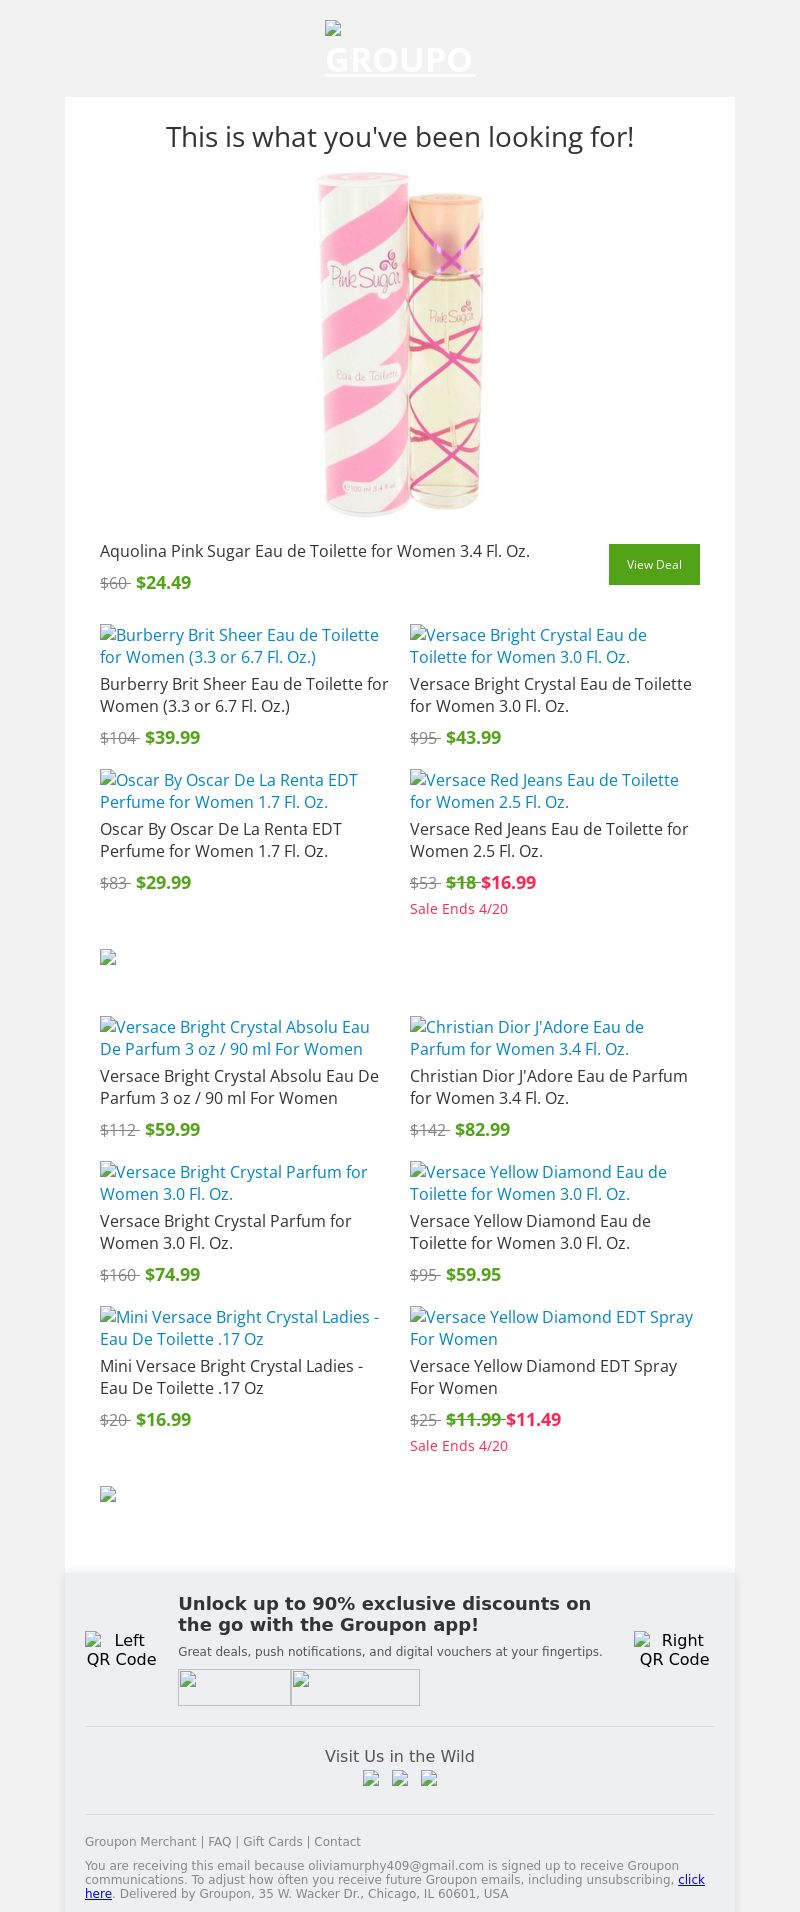This screenshot has height=1912, width=800.
Task: Click the Versace Yellow Diamond EDT Spray image link
Action: coord(551,1328)
